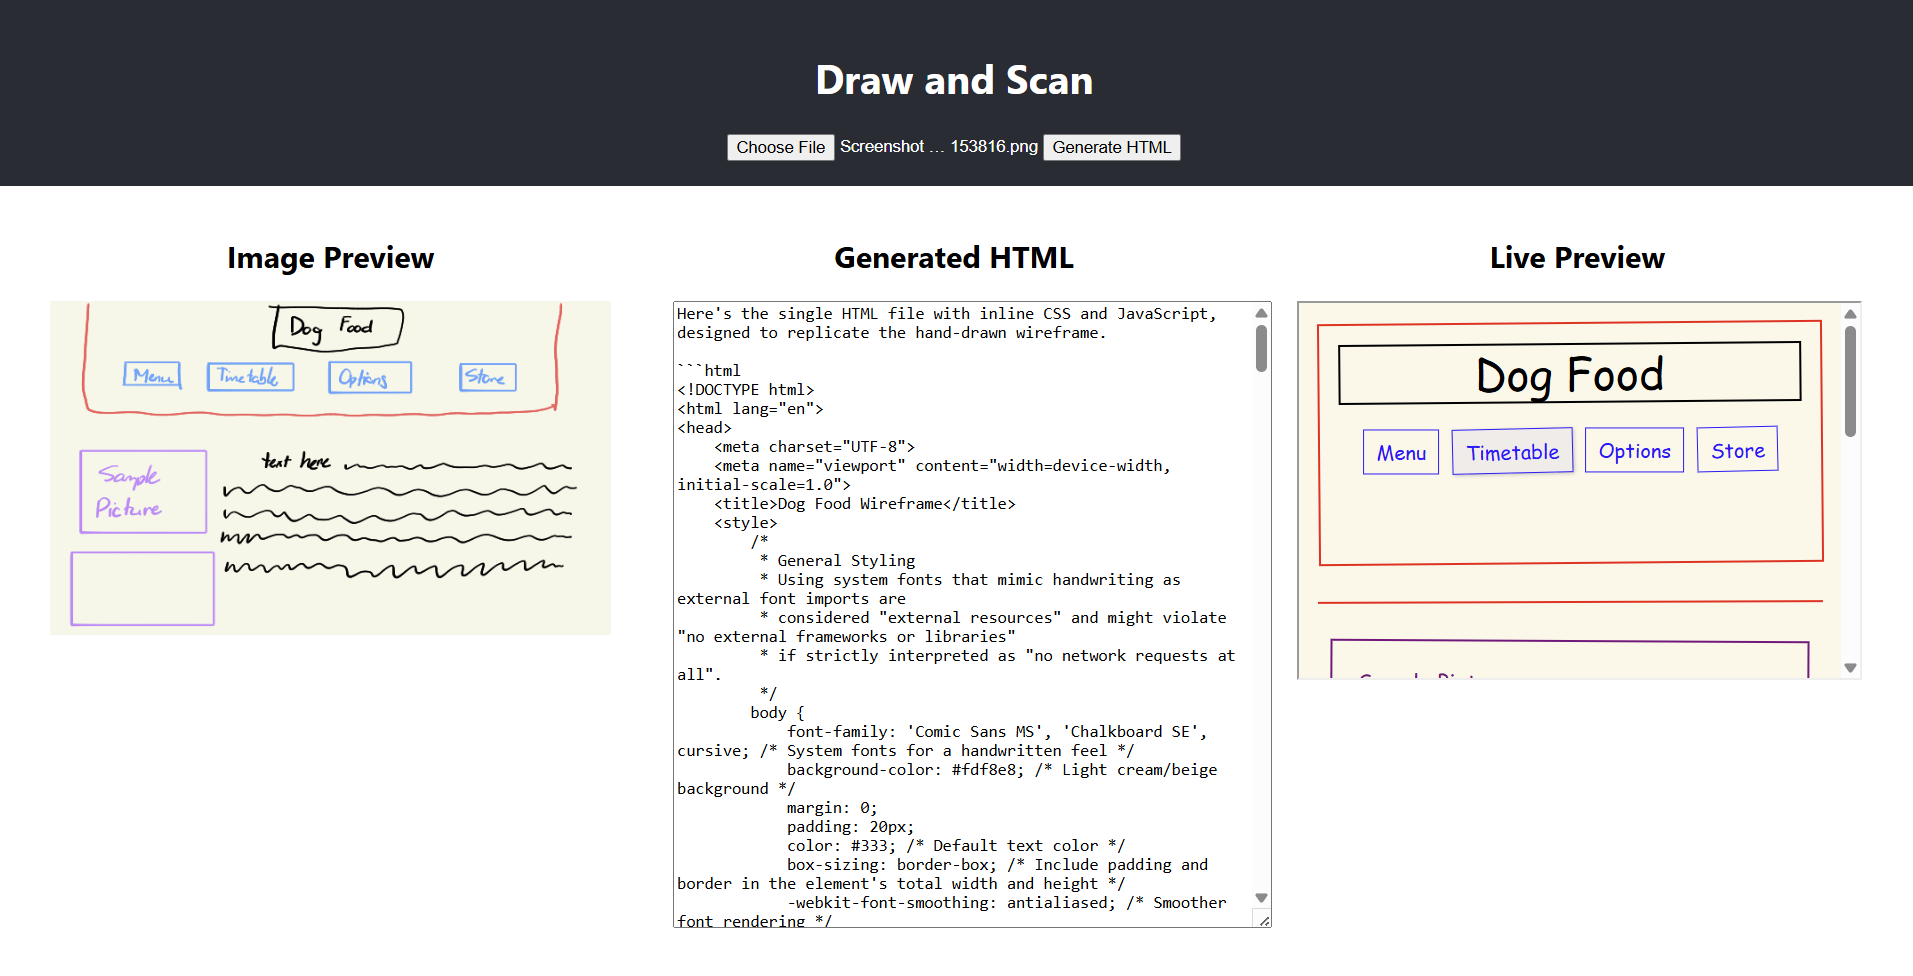Click the Dog Food title in Live Preview
Image resolution: width=1913 pixels, height=976 pixels.
pos(1570,375)
